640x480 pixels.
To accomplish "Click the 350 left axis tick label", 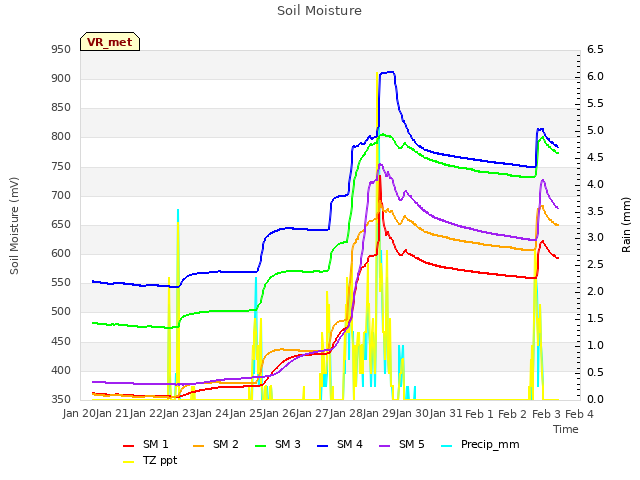I will point(61,399).
